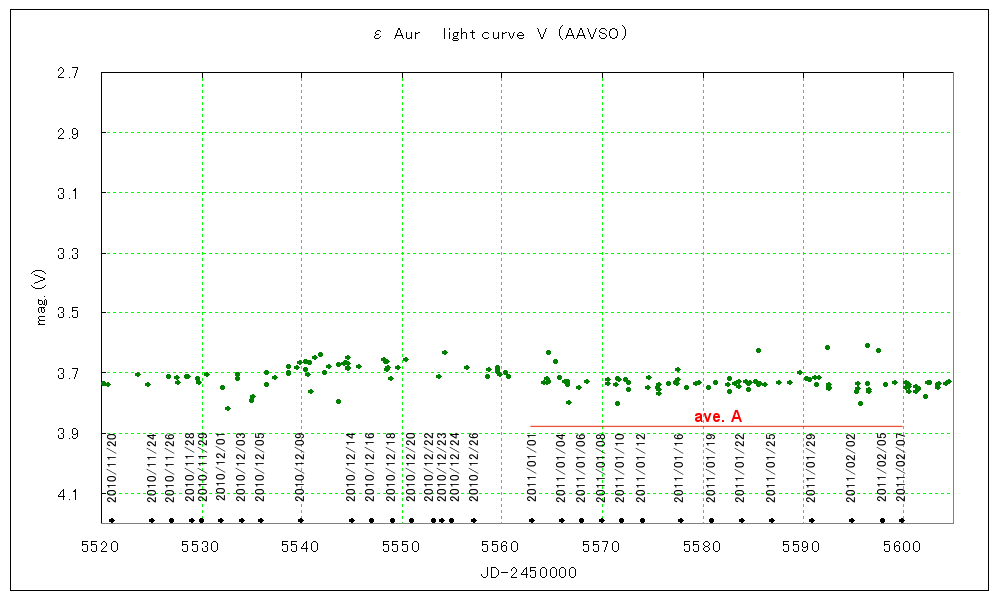This screenshot has height=600, width=1000.
Task: Pick the 2010/12/14 date label
Action: pyautogui.click(x=351, y=467)
